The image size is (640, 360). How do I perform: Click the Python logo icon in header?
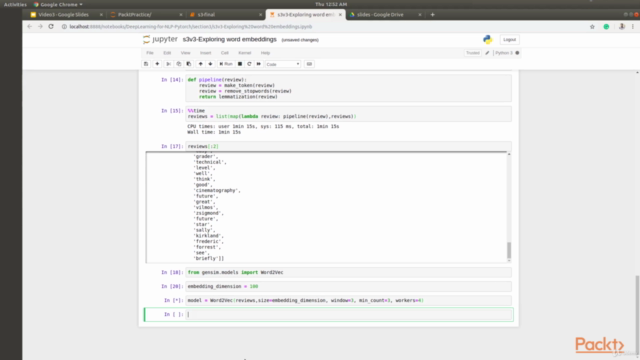click(487, 39)
